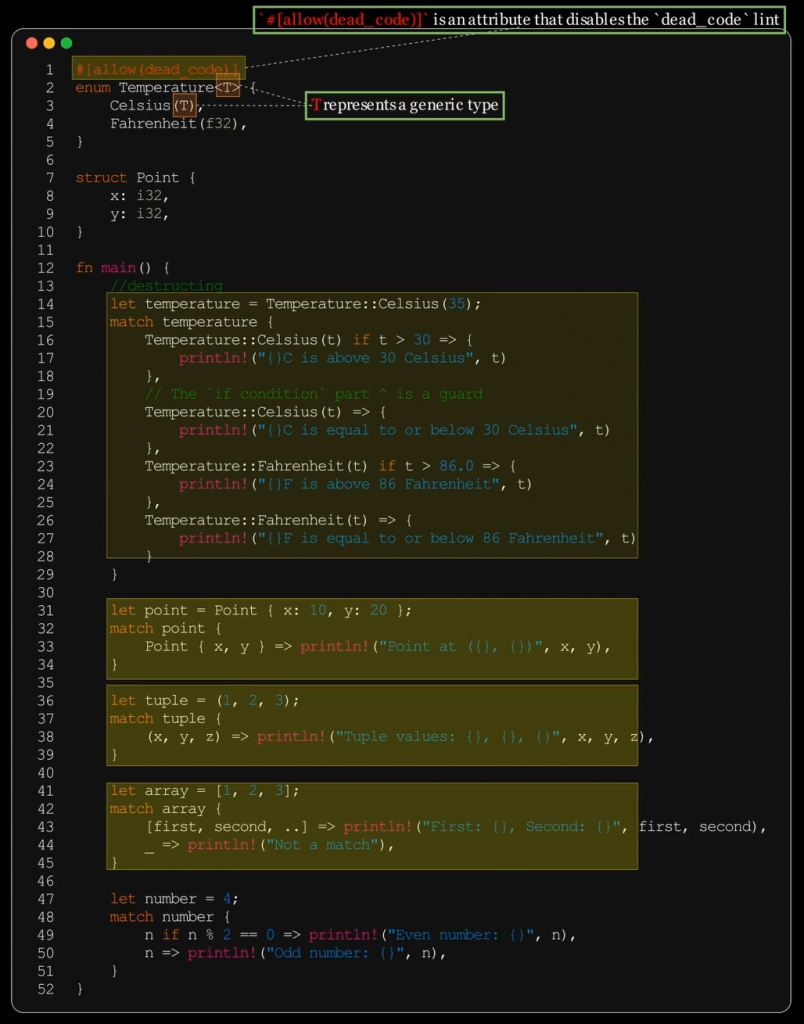This screenshot has width=804, height=1024.
Task: Click line number 12 in the gutter
Action: pos(46,268)
